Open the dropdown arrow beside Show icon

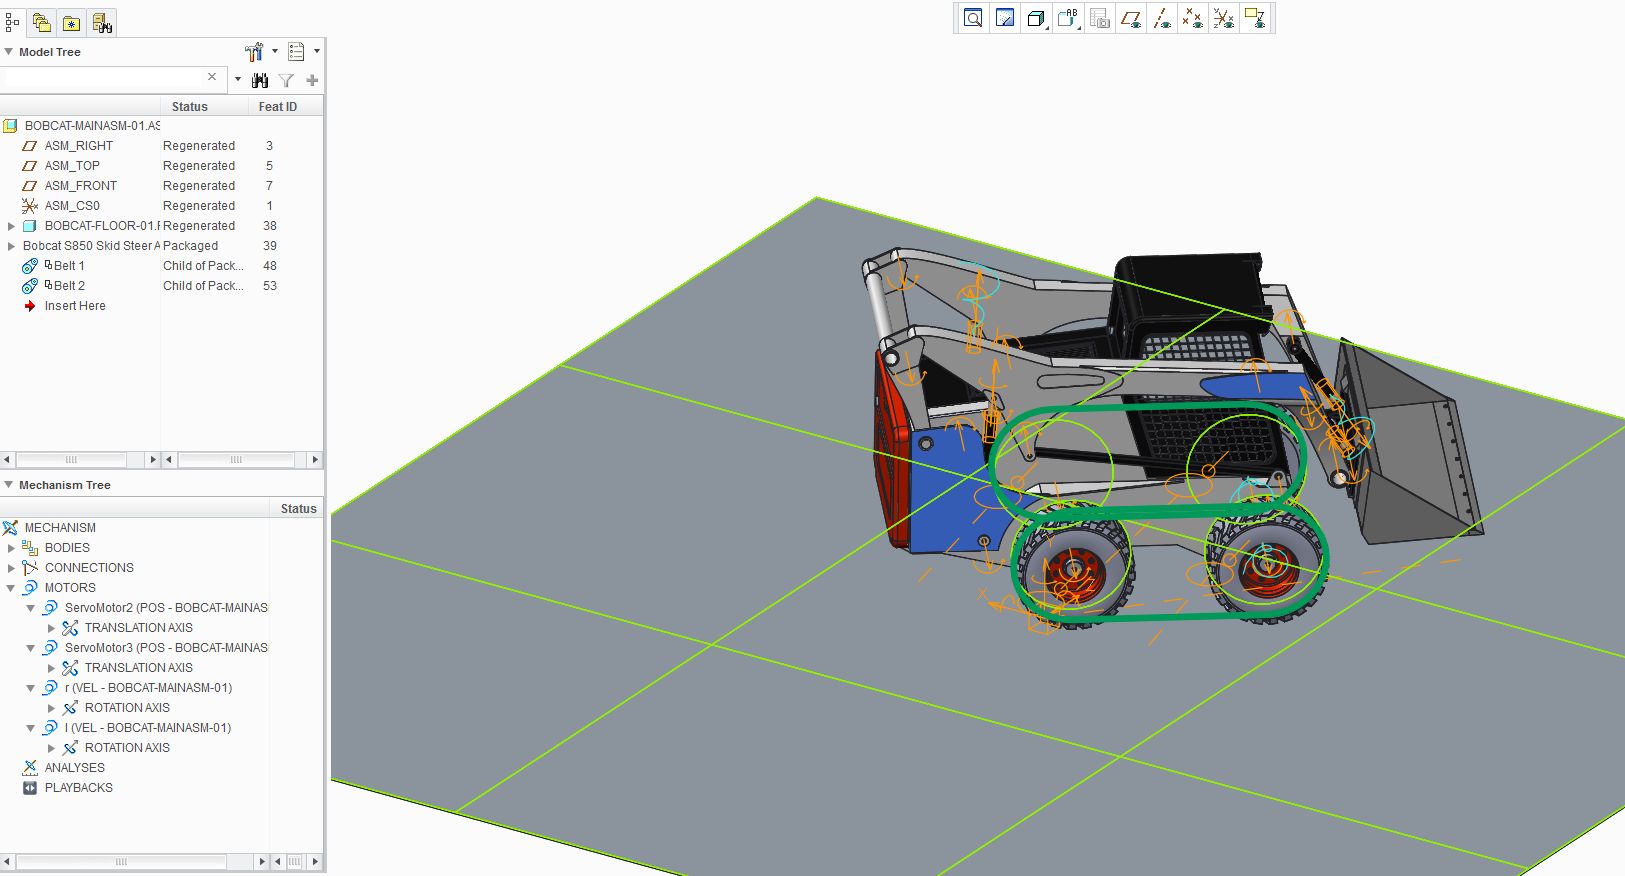[x=317, y=51]
